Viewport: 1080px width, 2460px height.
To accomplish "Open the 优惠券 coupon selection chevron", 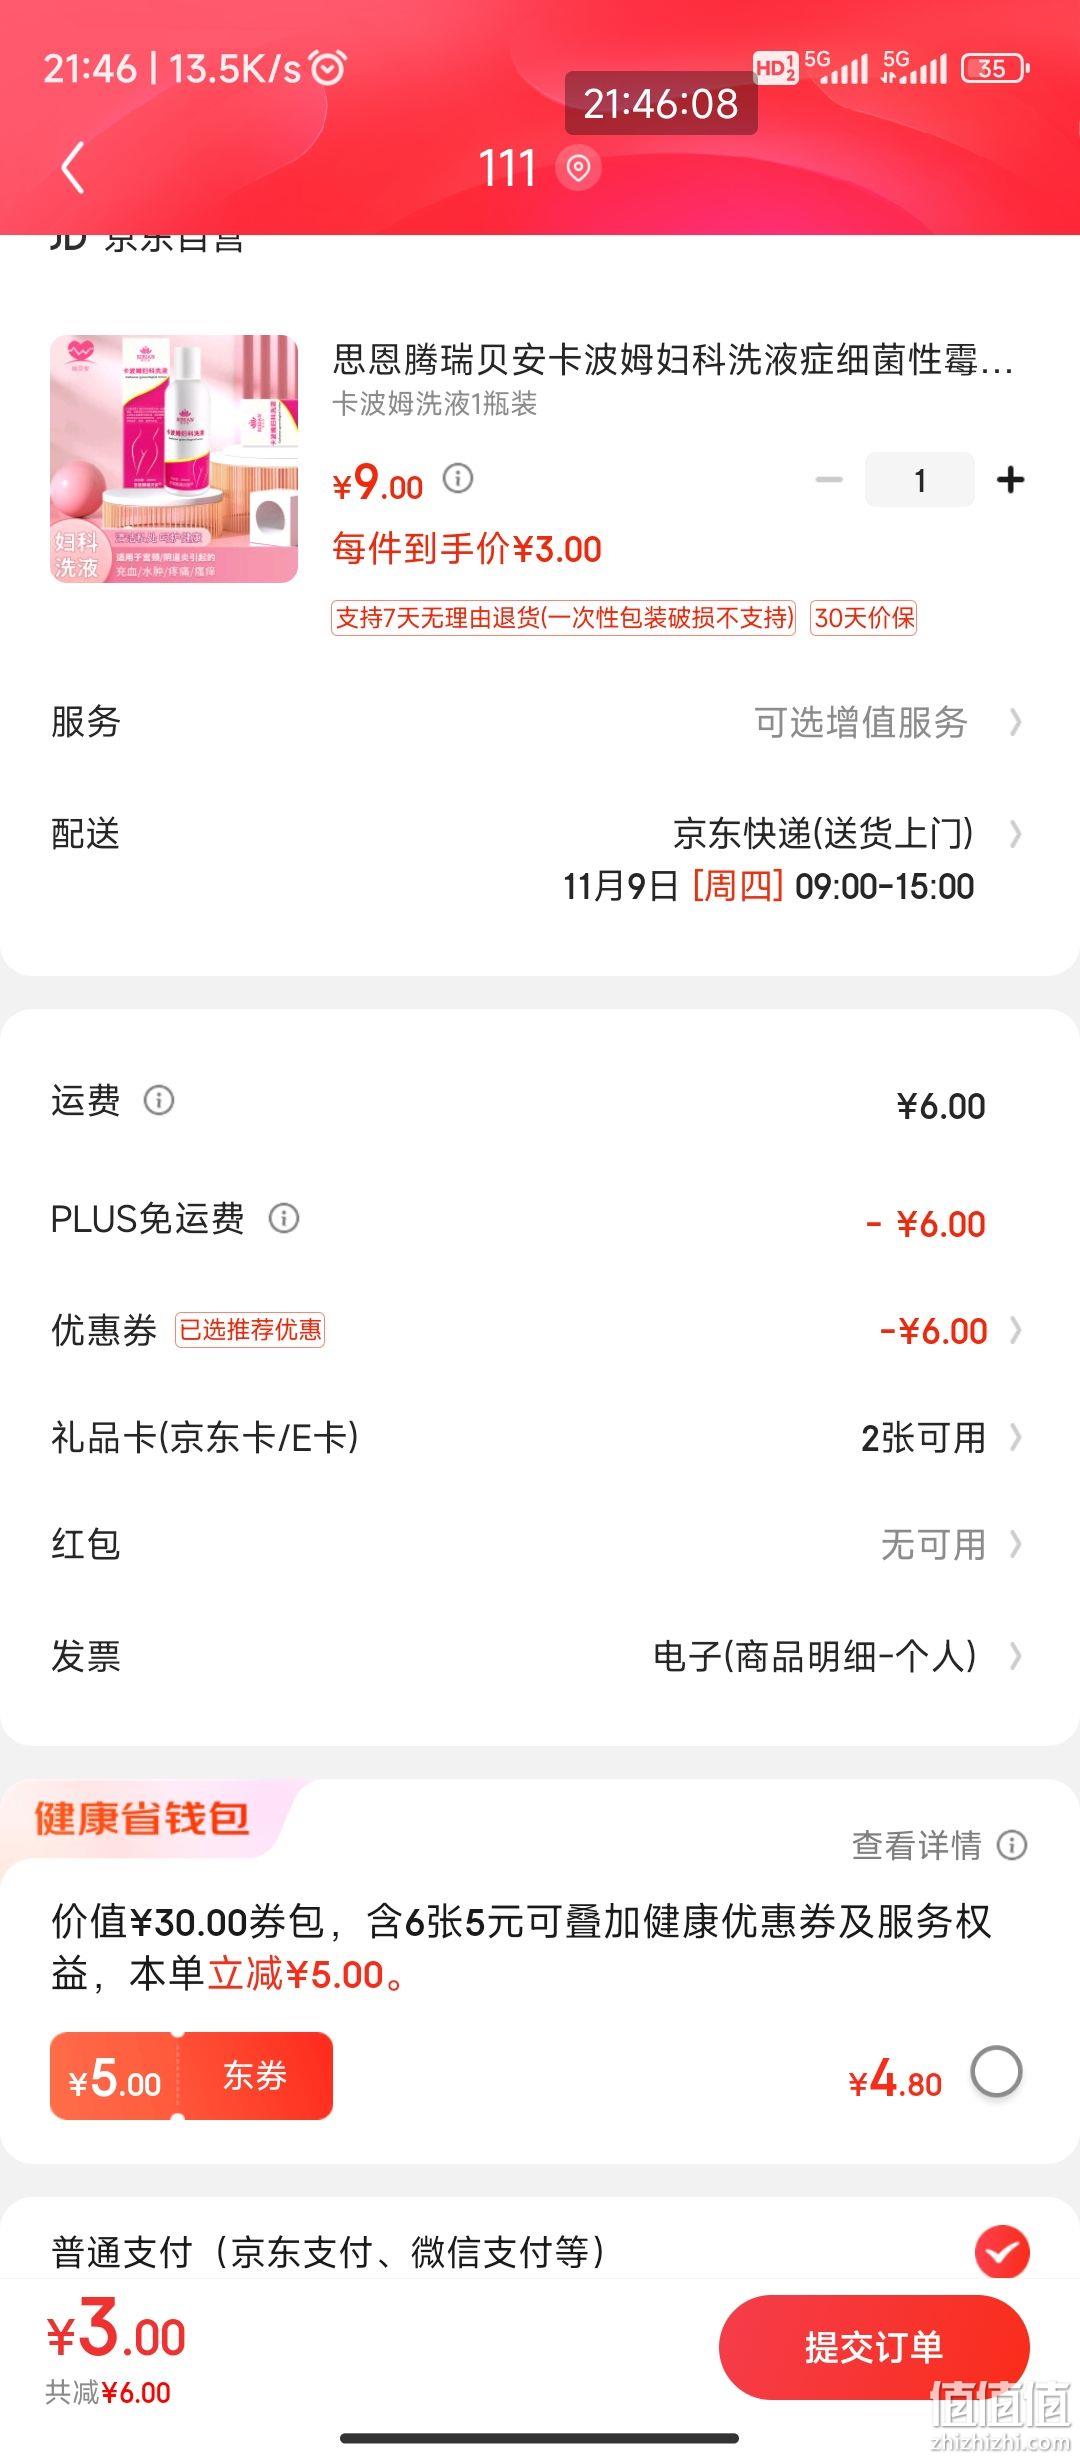I will pyautogui.click(x=1016, y=1330).
